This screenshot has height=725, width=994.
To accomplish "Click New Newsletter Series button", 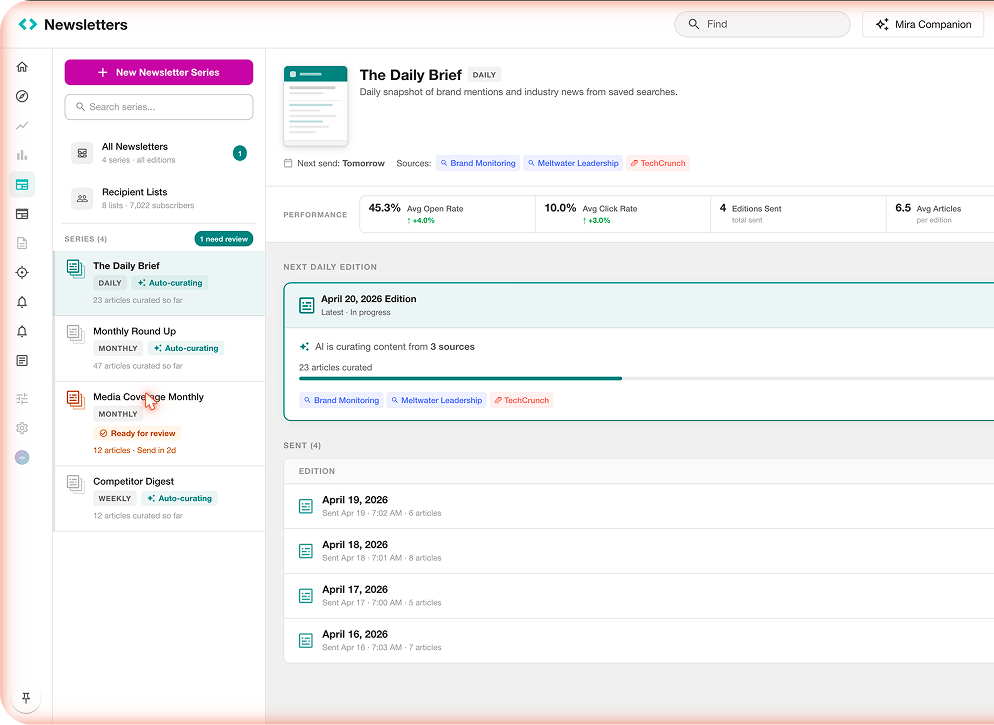I will 158,72.
